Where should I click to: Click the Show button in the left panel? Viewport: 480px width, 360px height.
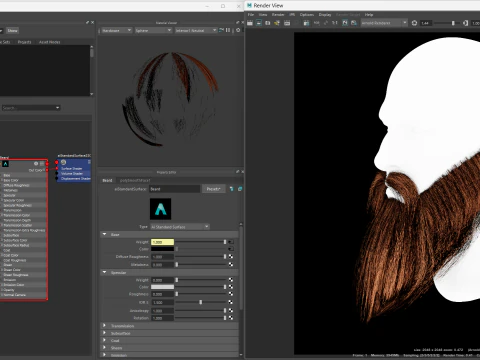pyautogui.click(x=12, y=31)
